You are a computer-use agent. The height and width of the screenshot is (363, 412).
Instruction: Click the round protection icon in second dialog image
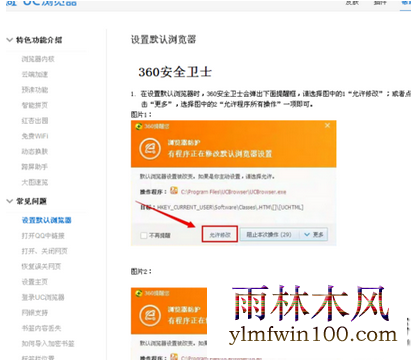[x=150, y=315]
